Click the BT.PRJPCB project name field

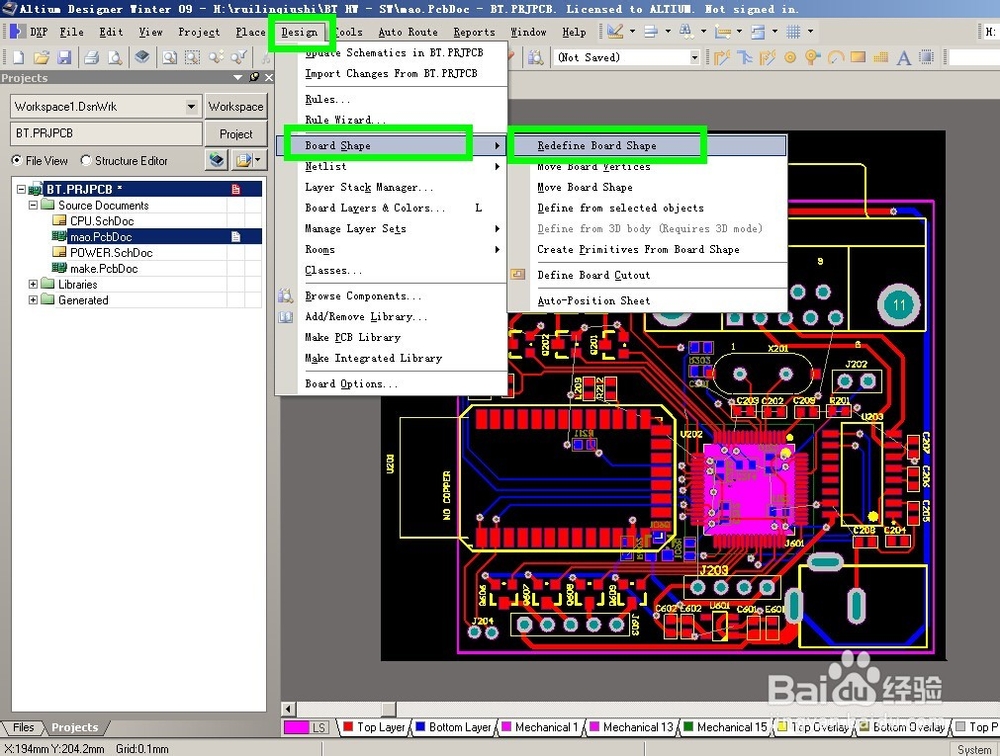pyautogui.click(x=107, y=134)
